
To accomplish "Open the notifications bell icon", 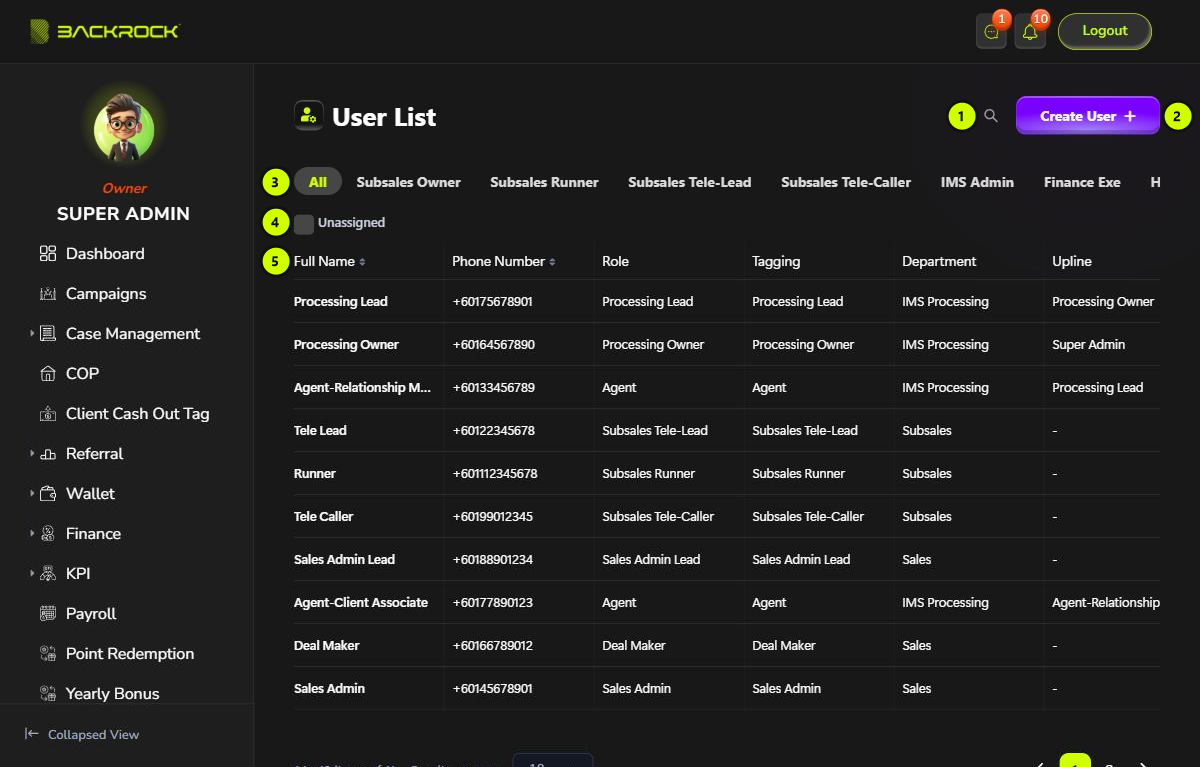I will 1030,32.
